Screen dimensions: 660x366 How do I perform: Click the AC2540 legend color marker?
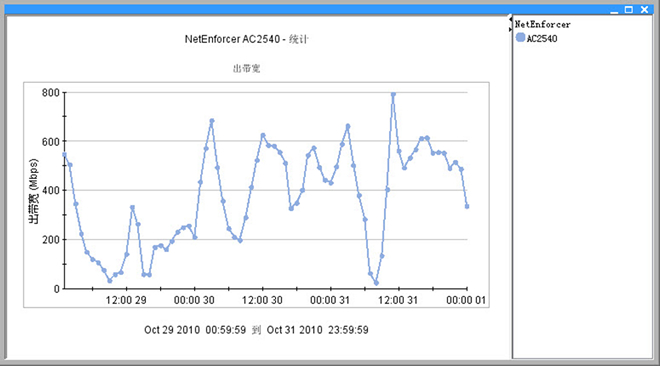pyautogui.click(x=521, y=37)
